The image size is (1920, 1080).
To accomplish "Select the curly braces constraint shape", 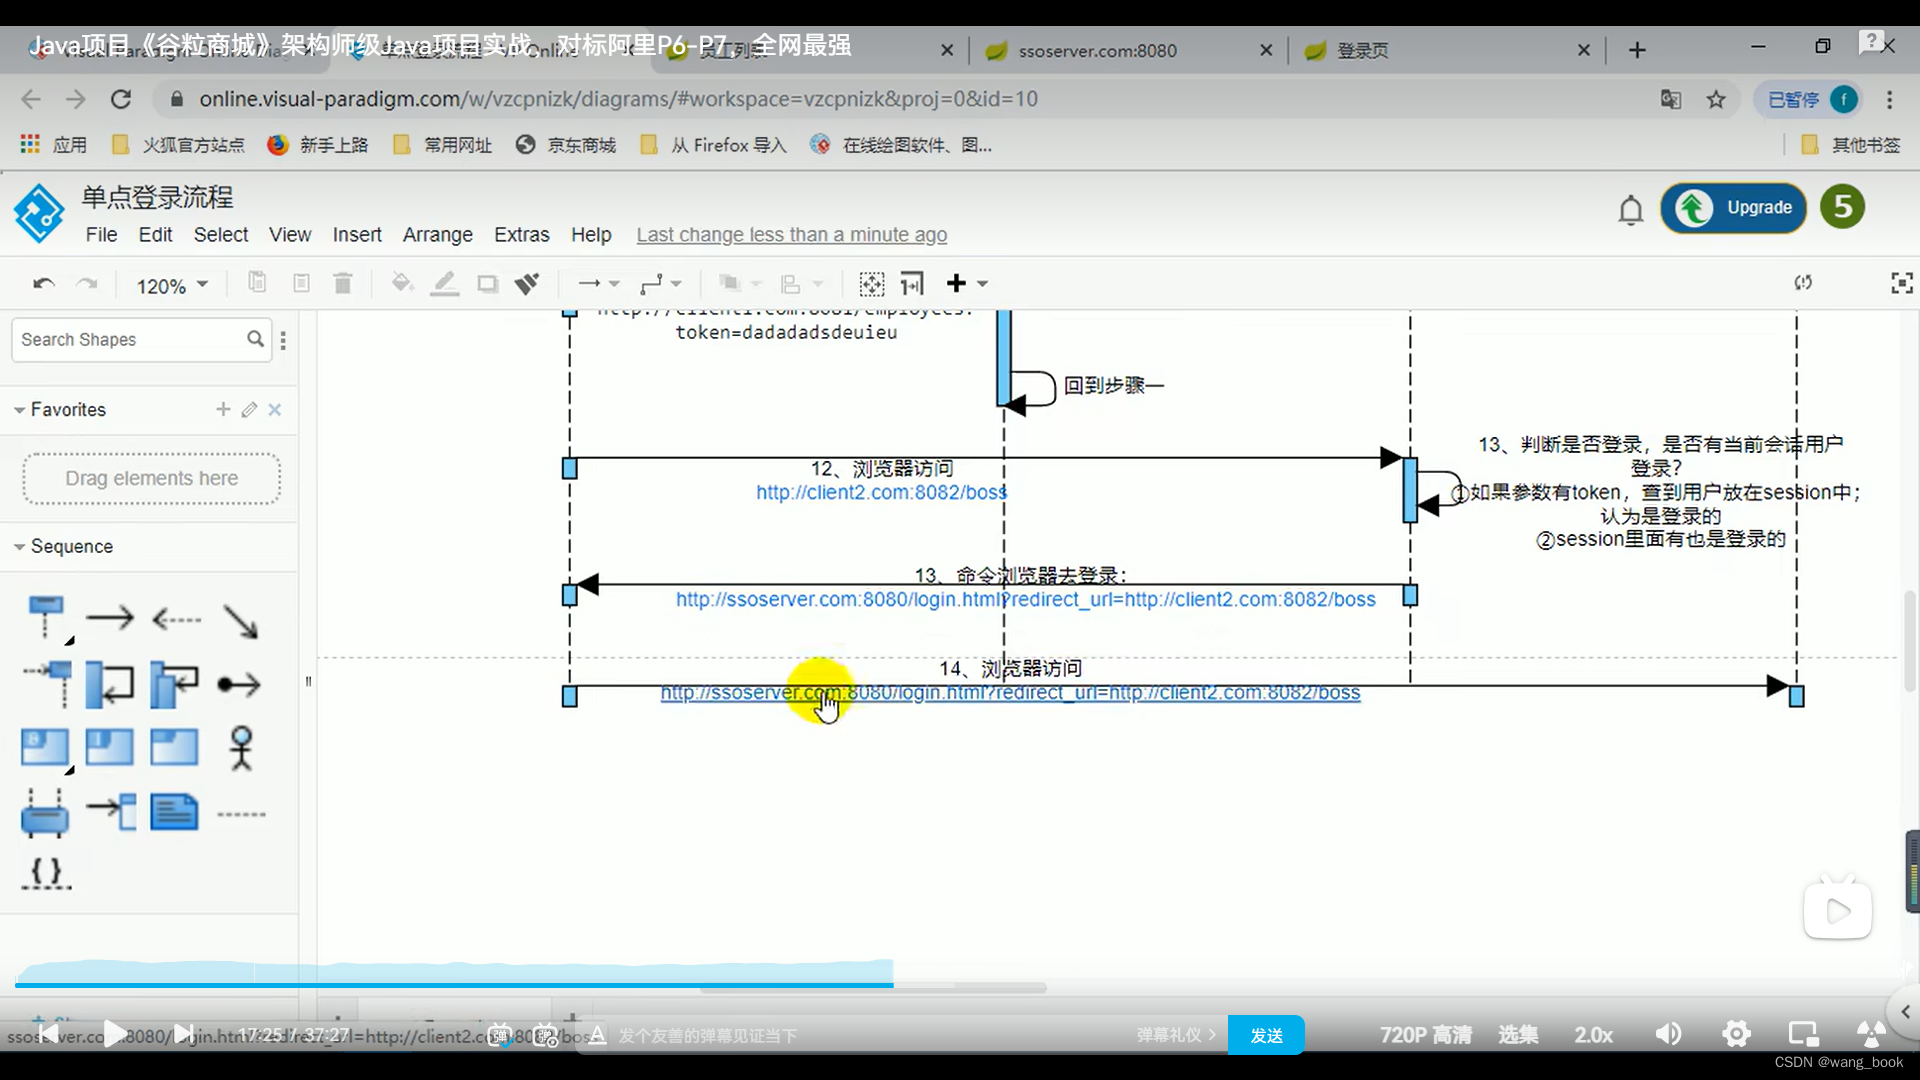I will point(46,872).
